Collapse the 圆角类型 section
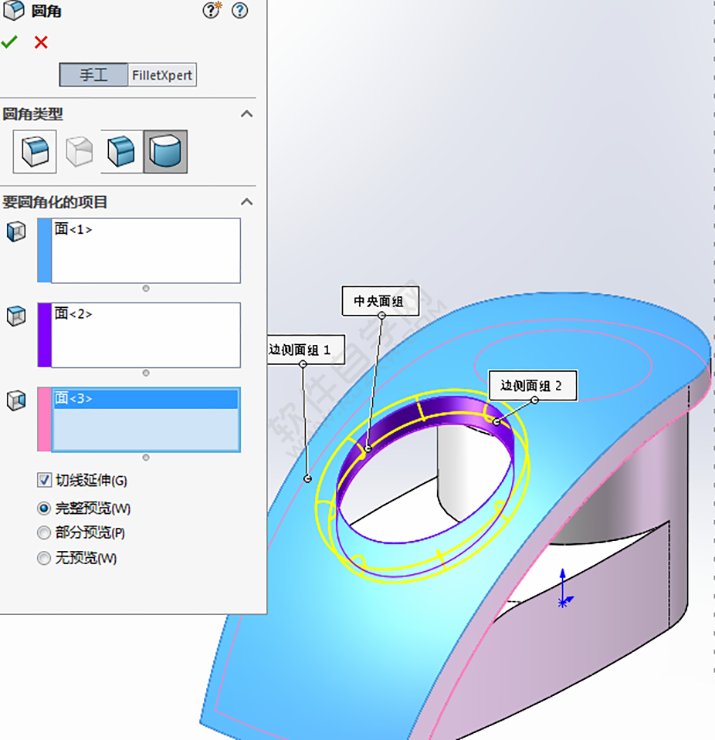This screenshot has height=740, width=715. pos(246,114)
